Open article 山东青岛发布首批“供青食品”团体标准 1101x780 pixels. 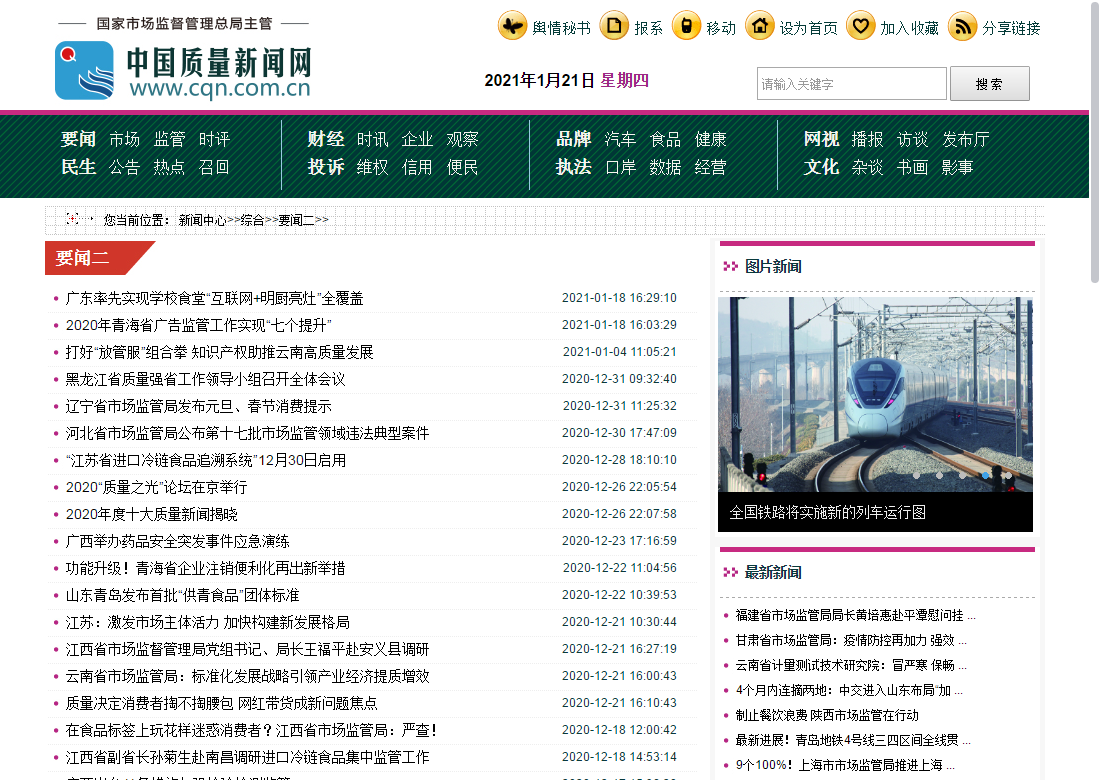[x=182, y=595]
